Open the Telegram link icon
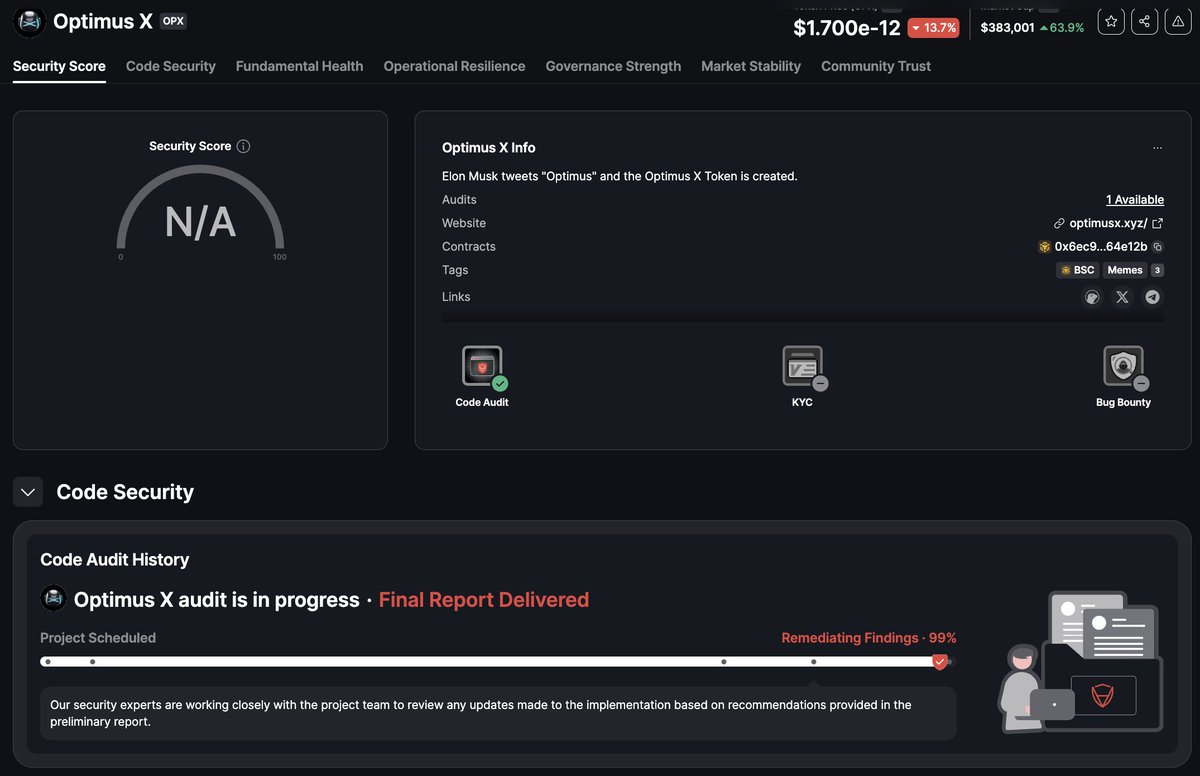Viewport: 1200px width, 776px height. tap(1152, 297)
